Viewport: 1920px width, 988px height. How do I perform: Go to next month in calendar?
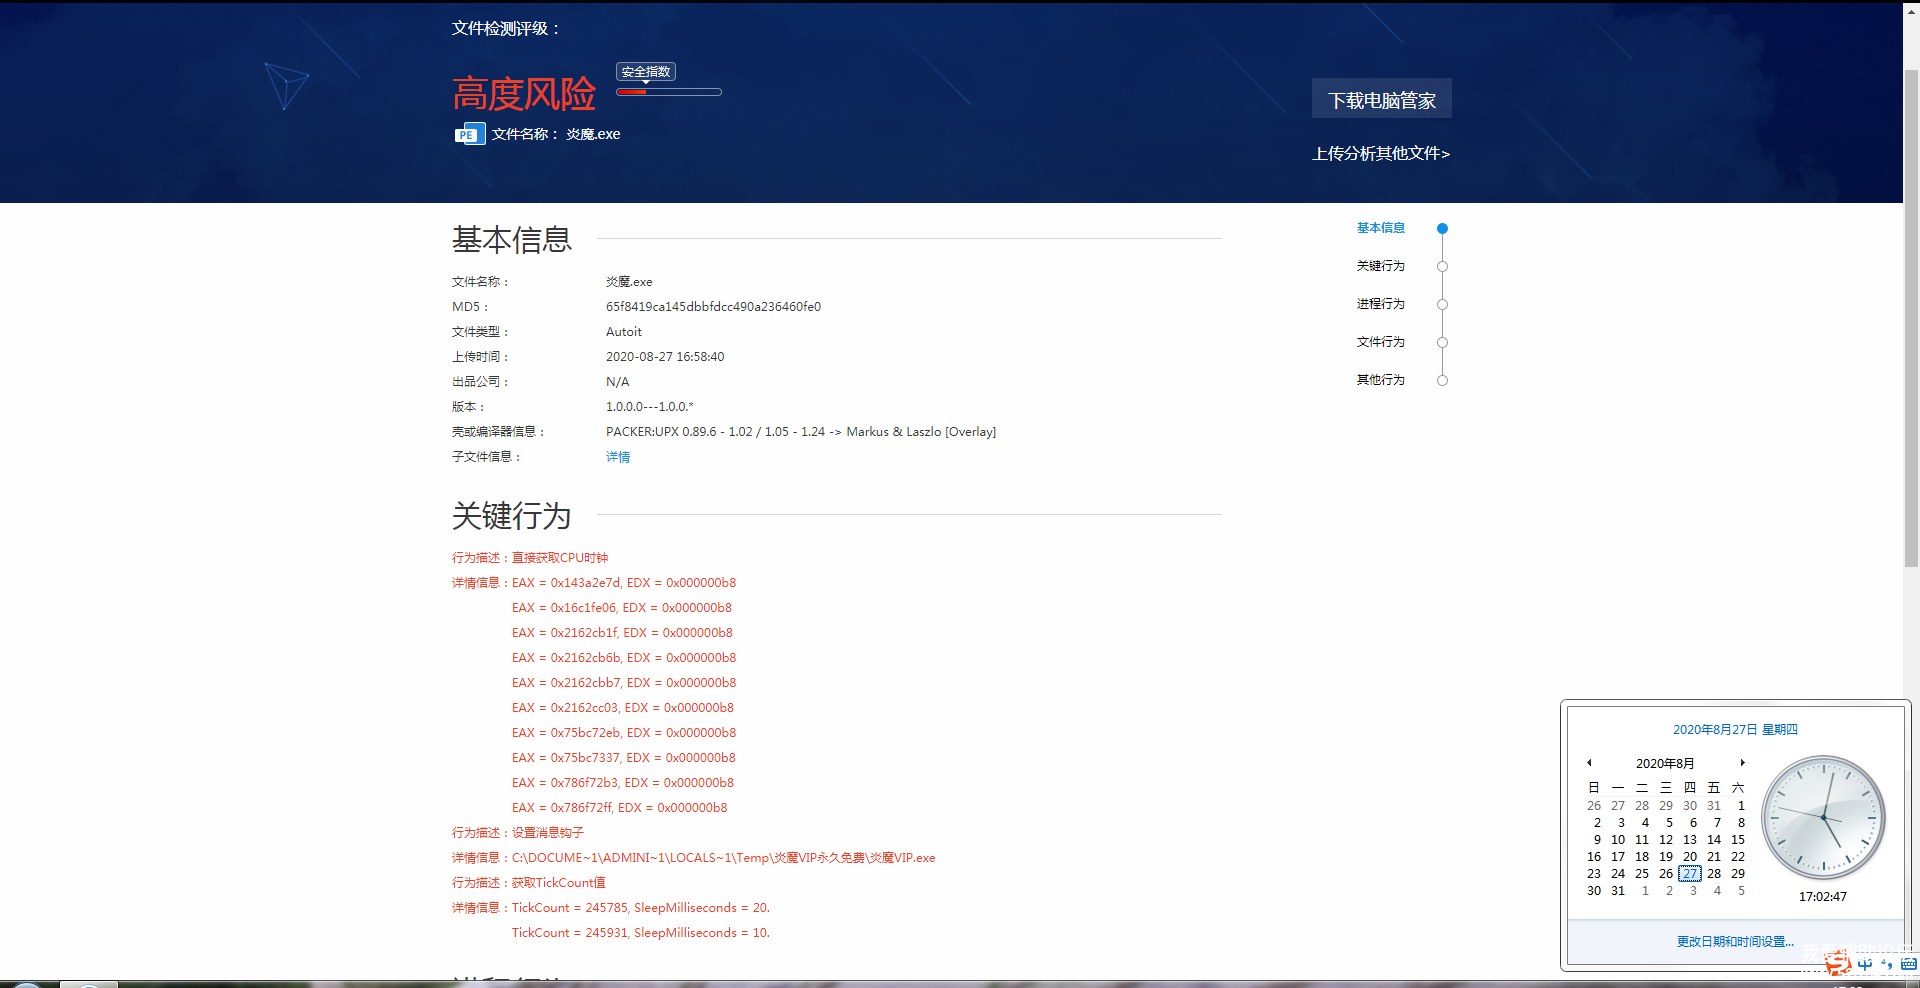point(1742,763)
